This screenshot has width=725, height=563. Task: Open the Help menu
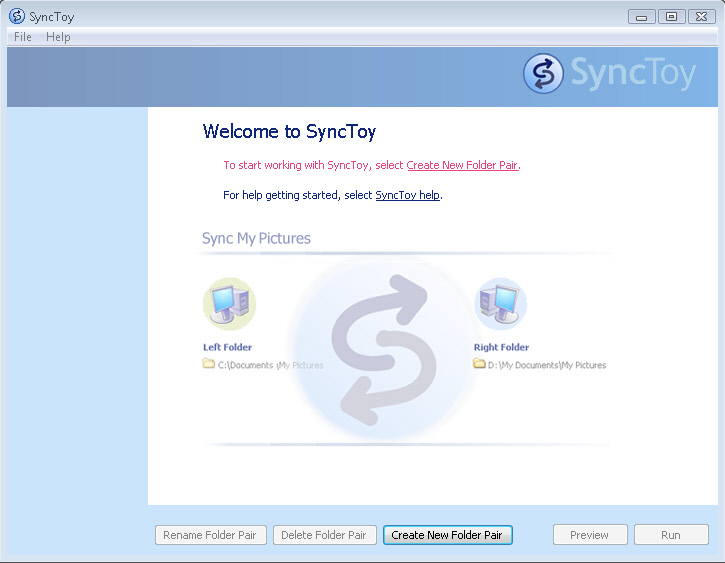(x=58, y=37)
